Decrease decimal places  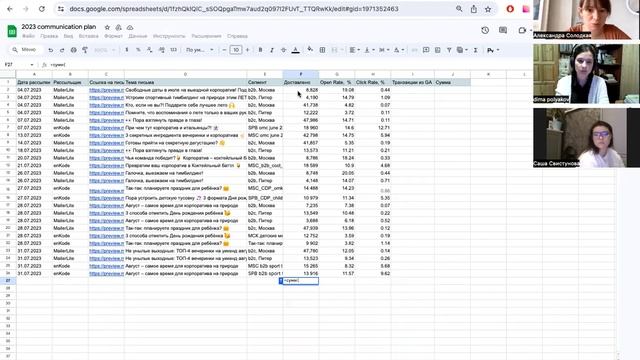(150, 50)
